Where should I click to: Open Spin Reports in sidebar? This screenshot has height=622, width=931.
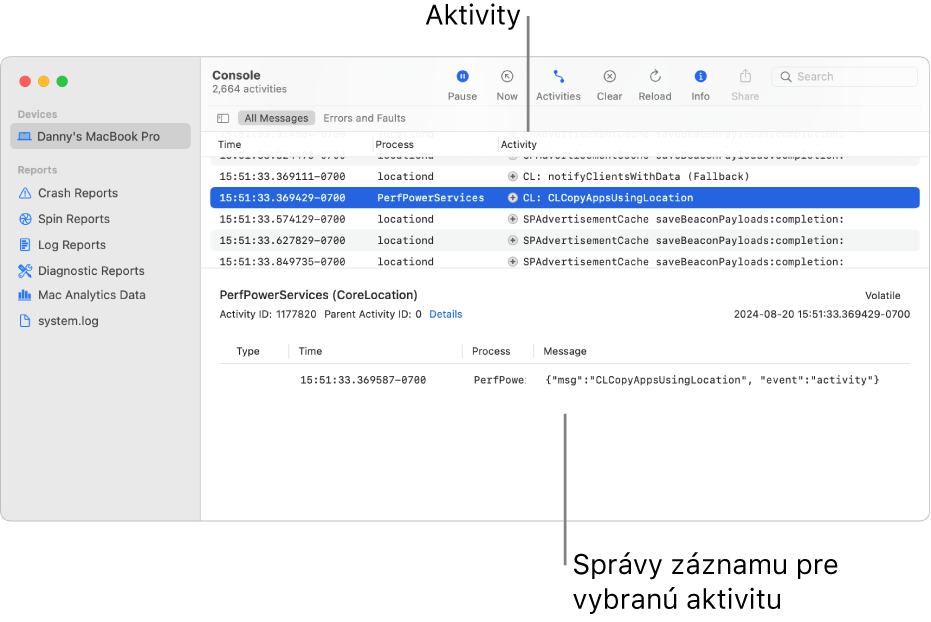click(74, 219)
